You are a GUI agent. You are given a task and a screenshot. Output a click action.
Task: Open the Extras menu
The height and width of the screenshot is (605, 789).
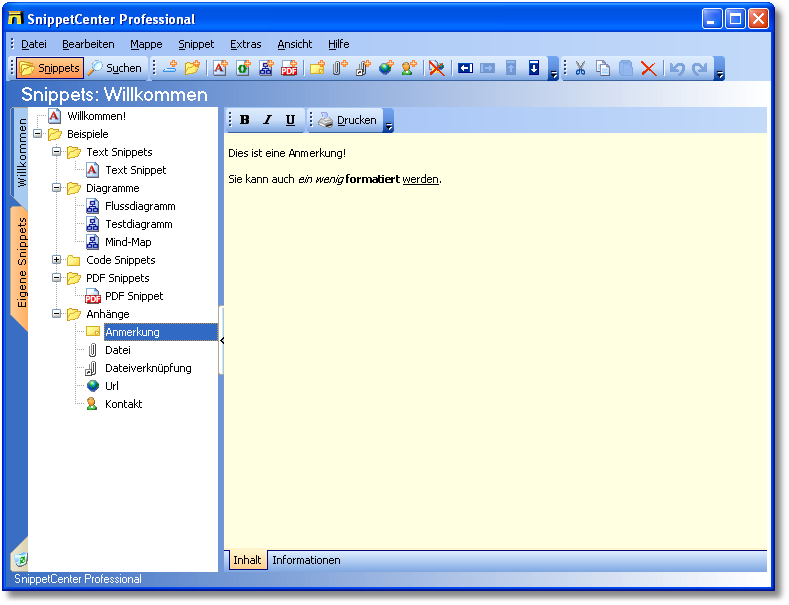246,44
